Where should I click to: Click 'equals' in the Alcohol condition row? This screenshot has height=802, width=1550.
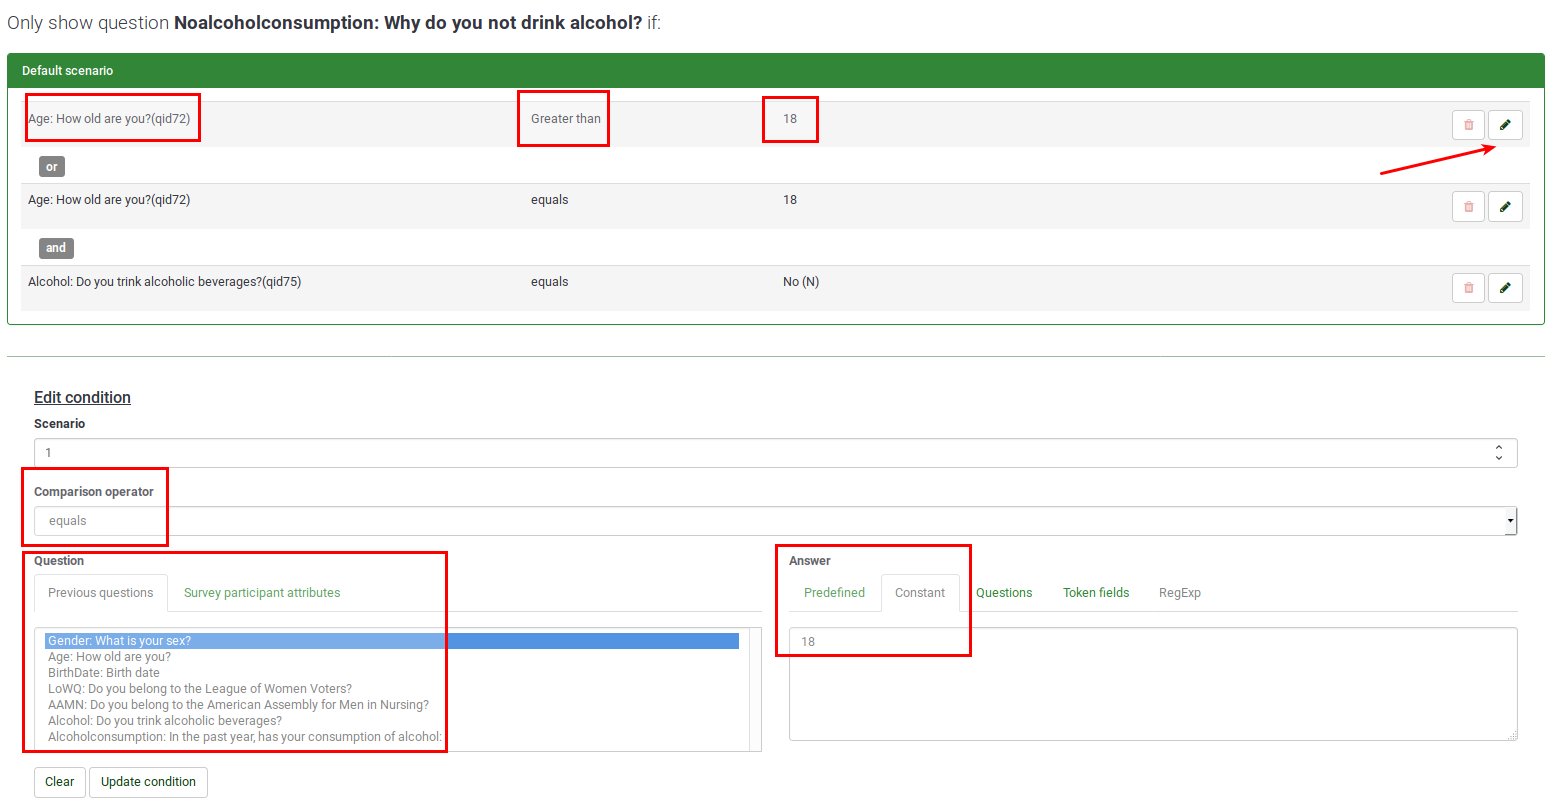[x=550, y=282]
